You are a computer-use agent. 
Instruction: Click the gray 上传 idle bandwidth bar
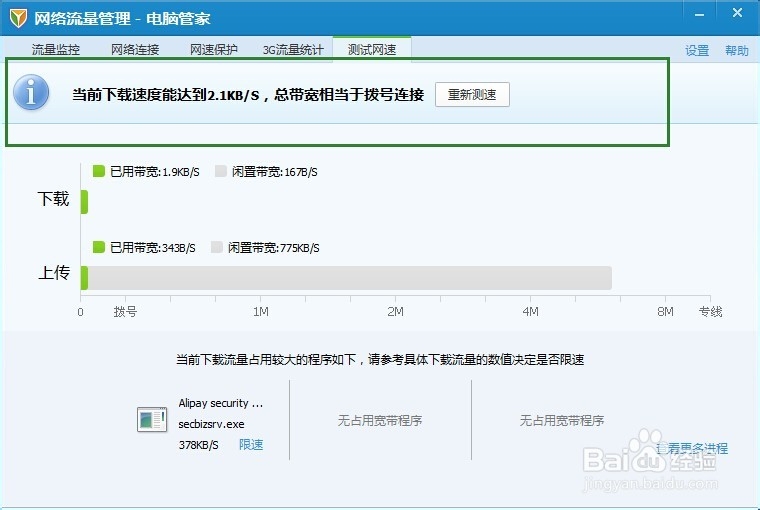[349, 278]
